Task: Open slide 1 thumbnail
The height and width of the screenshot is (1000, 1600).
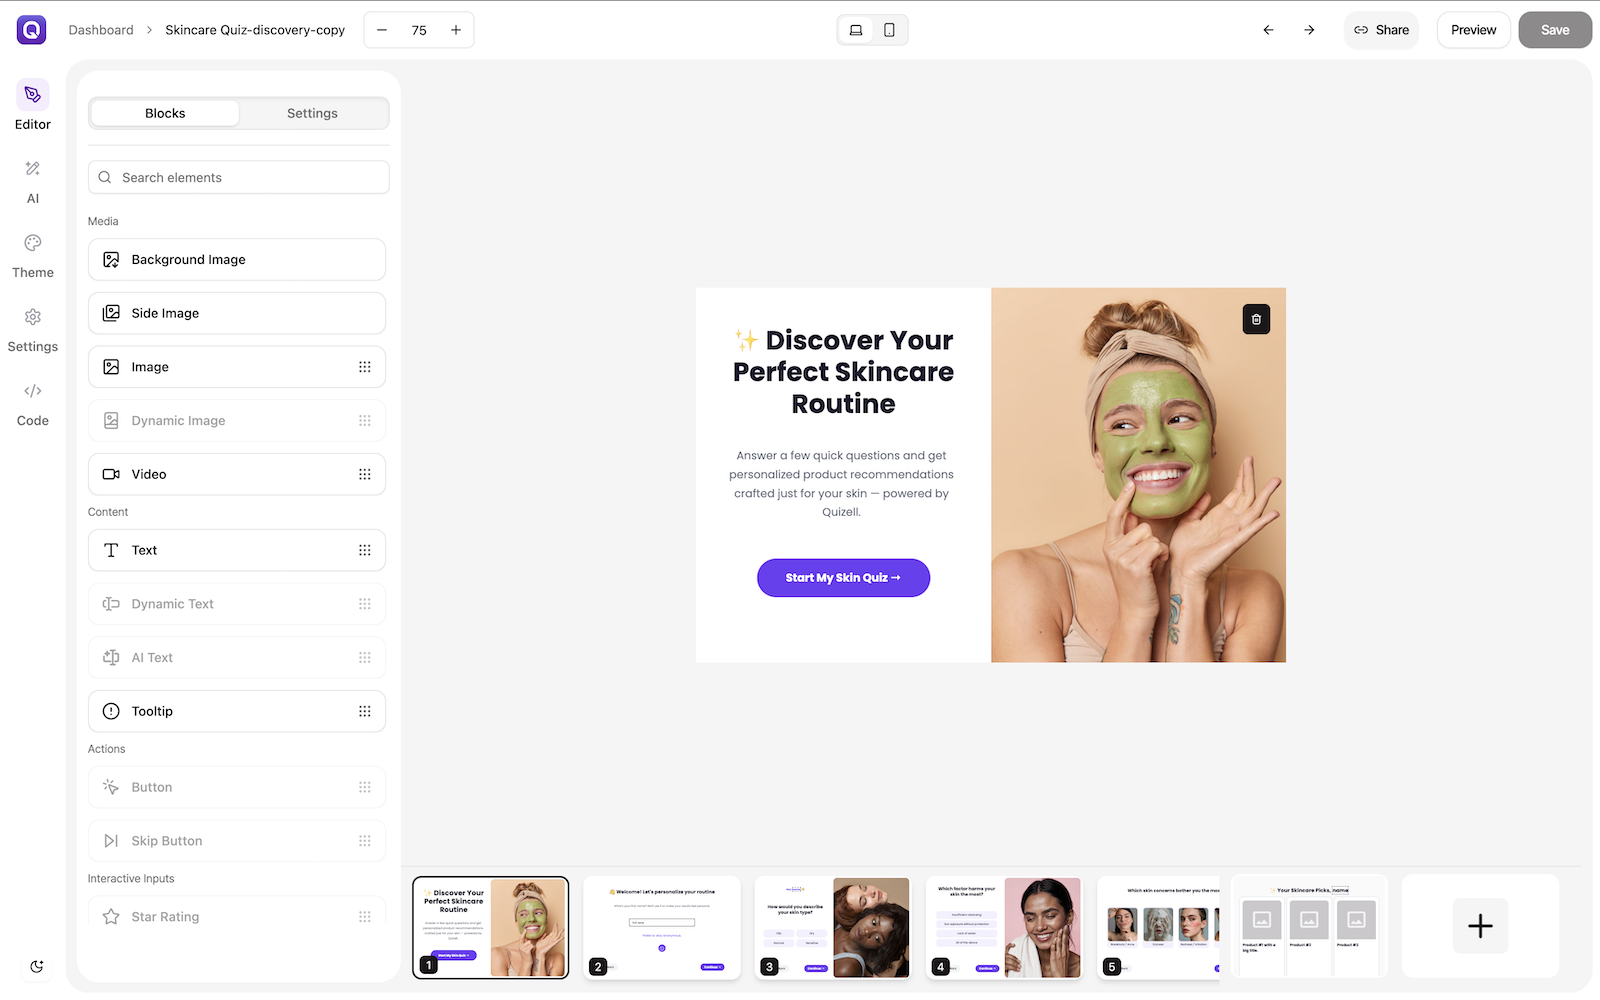Action: click(490, 927)
